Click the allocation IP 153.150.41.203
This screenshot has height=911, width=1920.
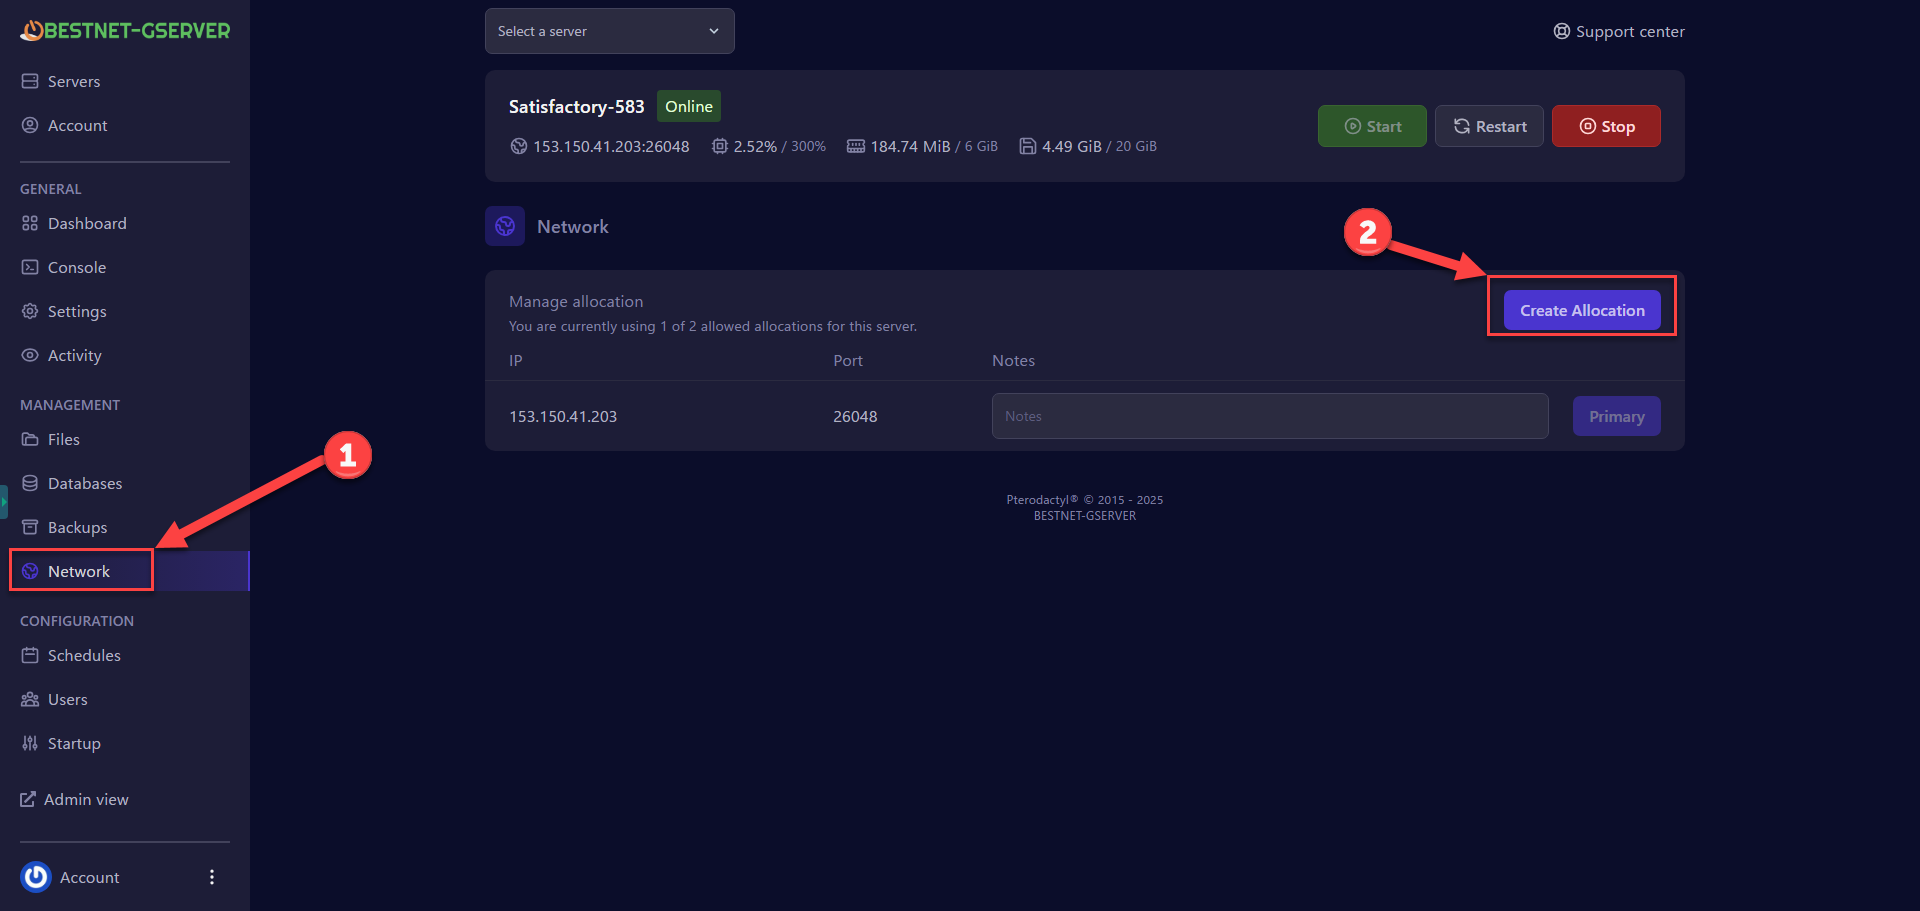pos(563,416)
